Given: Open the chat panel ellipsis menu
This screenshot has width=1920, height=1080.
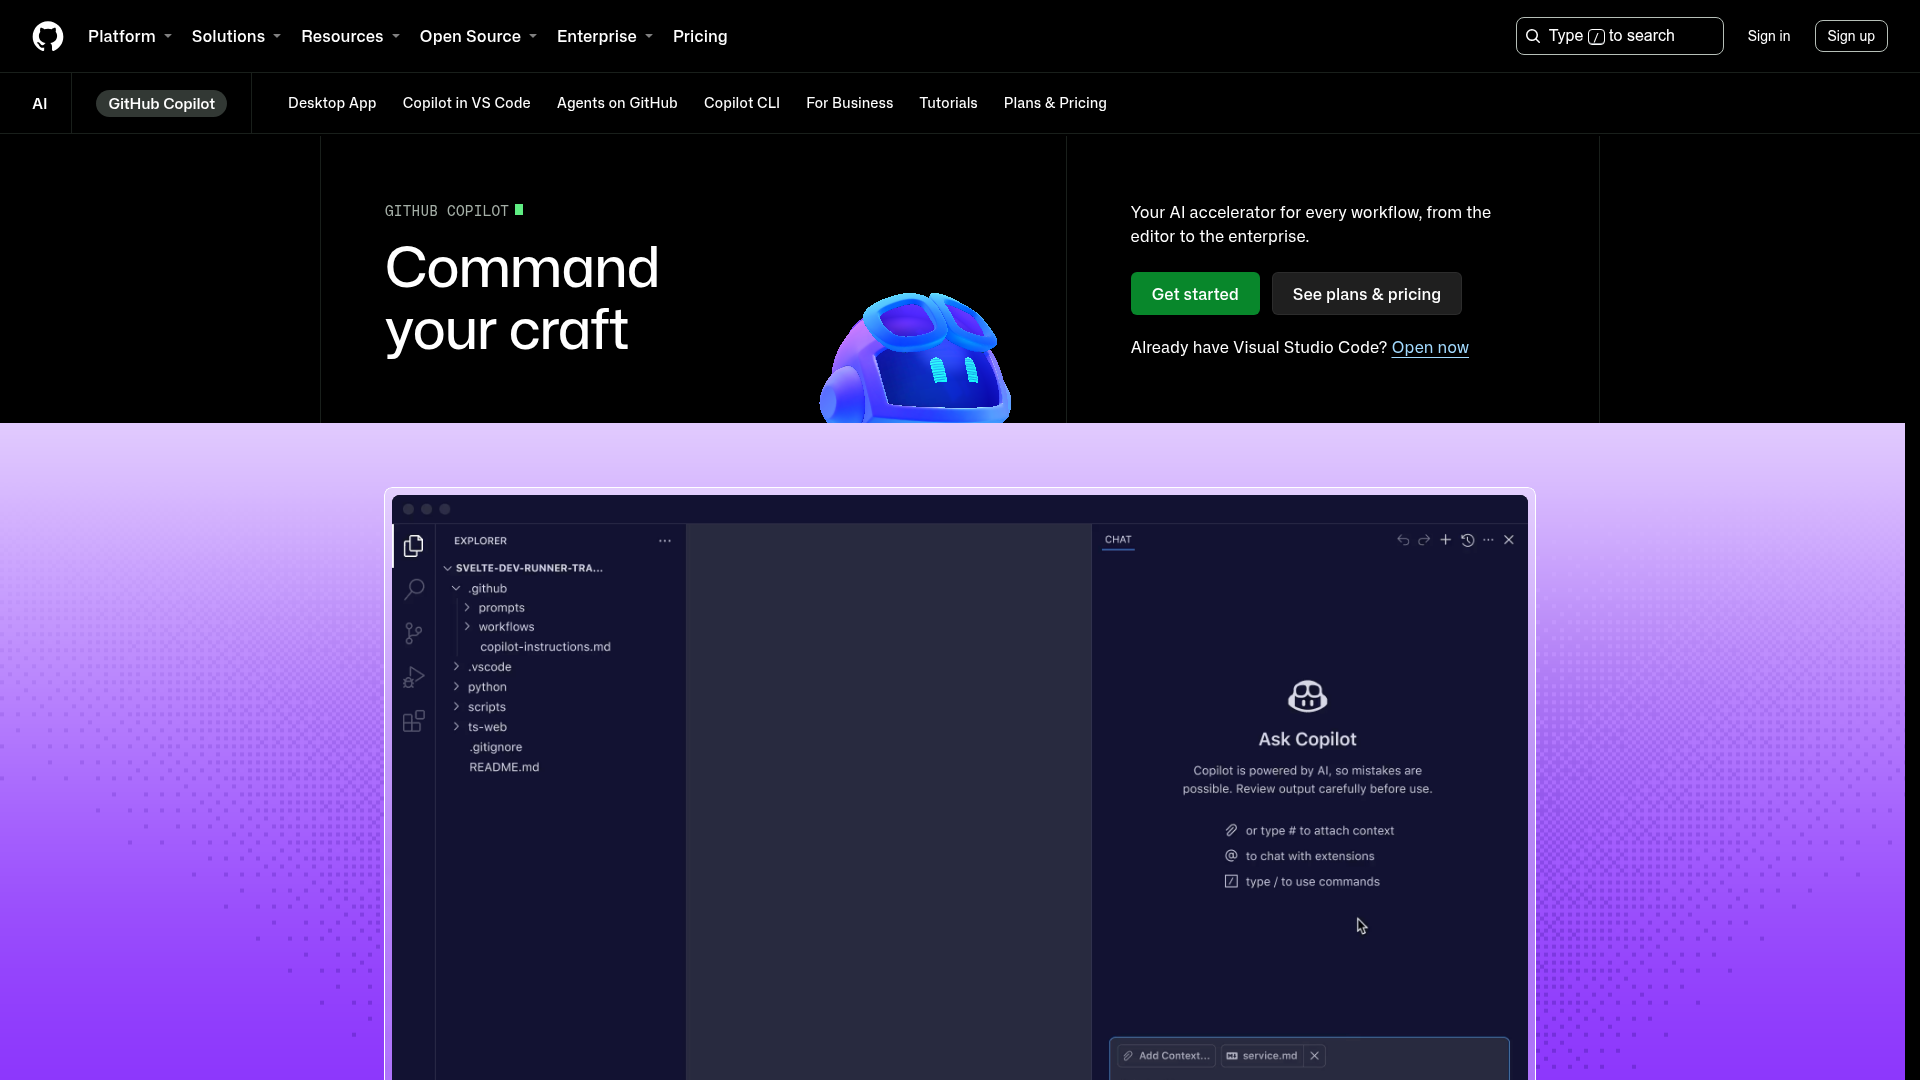Looking at the screenshot, I should point(1488,540).
